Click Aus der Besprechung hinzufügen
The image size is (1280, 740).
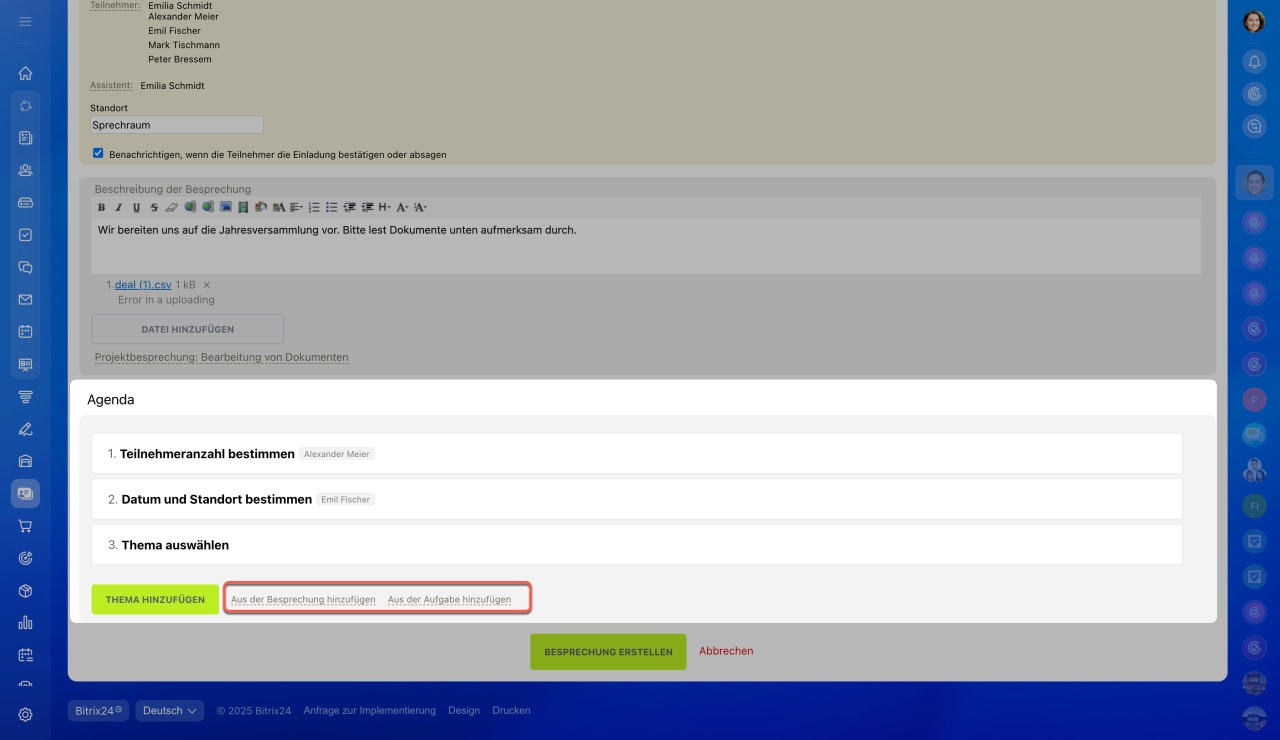[303, 600]
